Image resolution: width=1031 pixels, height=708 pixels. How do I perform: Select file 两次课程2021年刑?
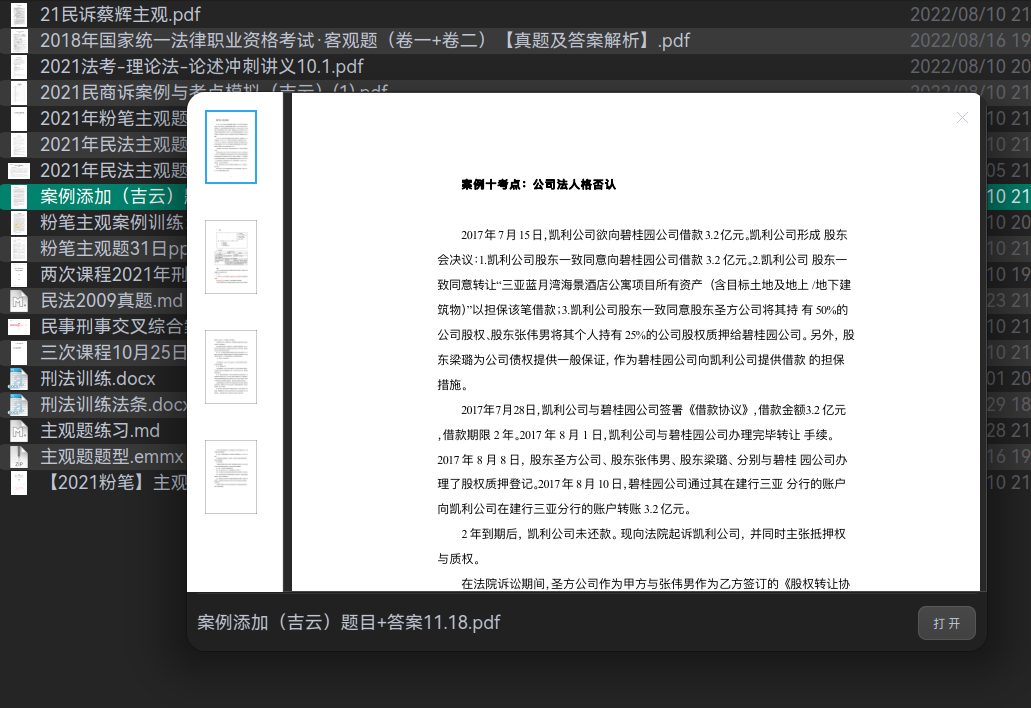click(113, 274)
